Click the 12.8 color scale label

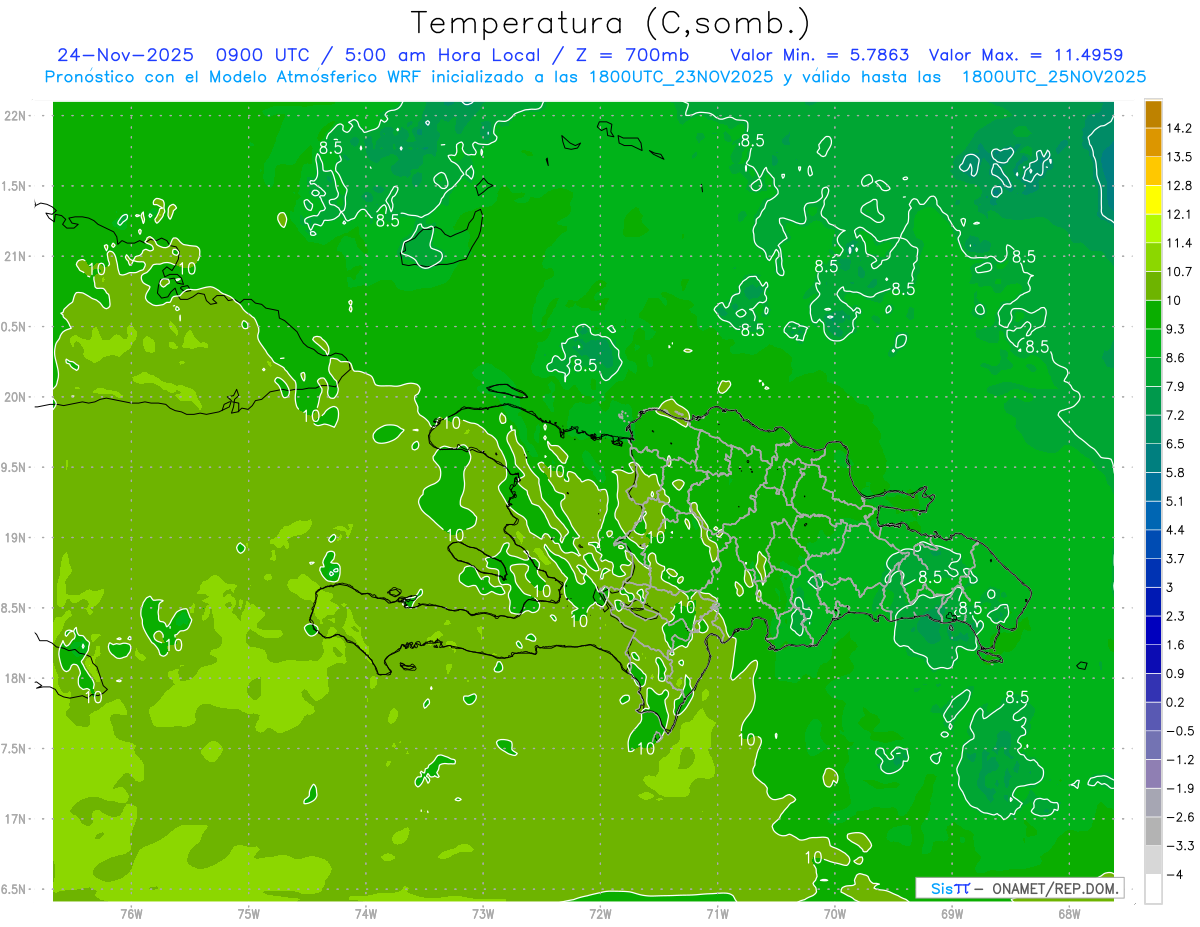[1179, 186]
